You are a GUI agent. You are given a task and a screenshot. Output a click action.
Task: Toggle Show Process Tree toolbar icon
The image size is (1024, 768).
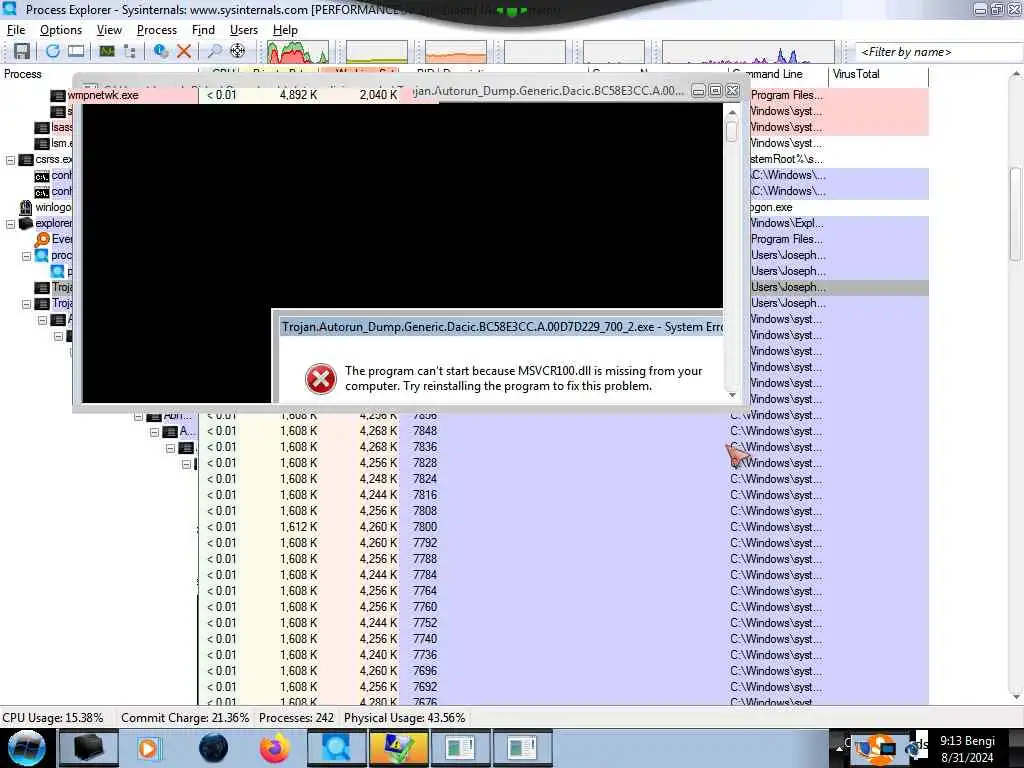click(129, 51)
